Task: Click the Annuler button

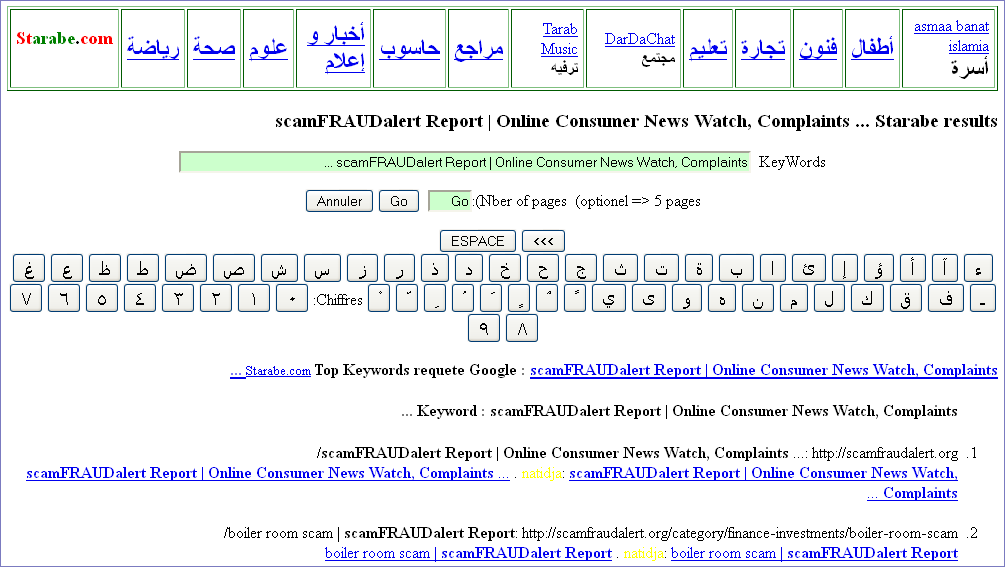Action: pos(339,201)
